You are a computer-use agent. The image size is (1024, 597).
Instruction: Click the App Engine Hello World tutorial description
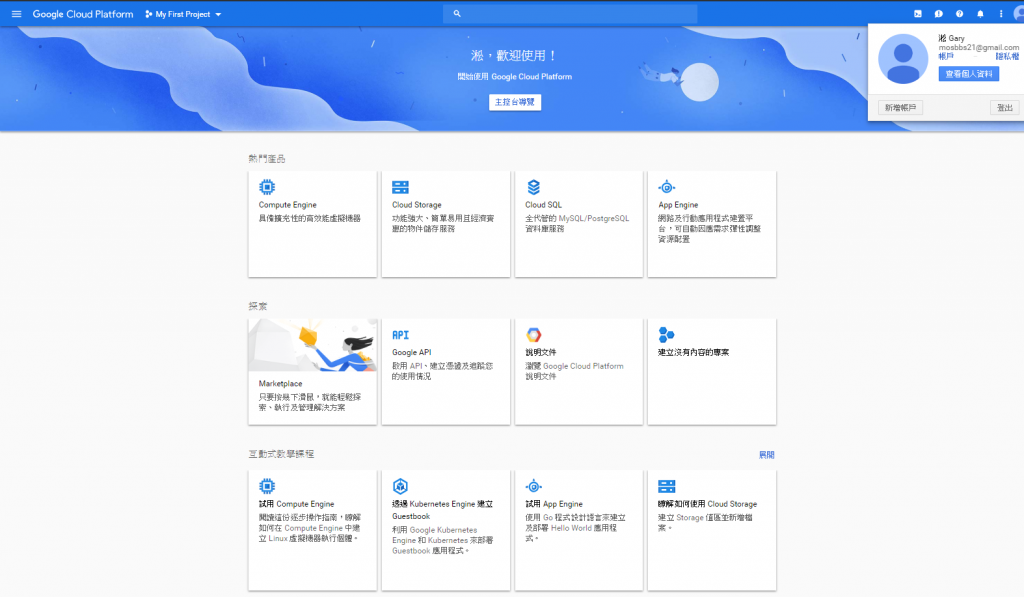click(x=575, y=528)
